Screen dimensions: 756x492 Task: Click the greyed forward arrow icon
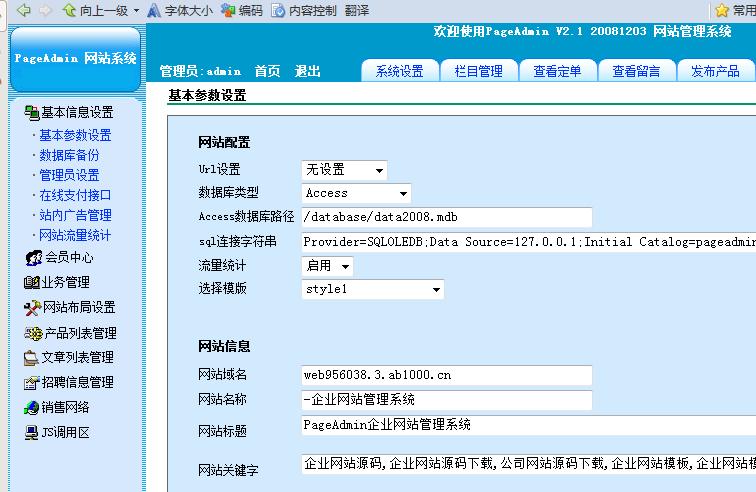(45, 10)
